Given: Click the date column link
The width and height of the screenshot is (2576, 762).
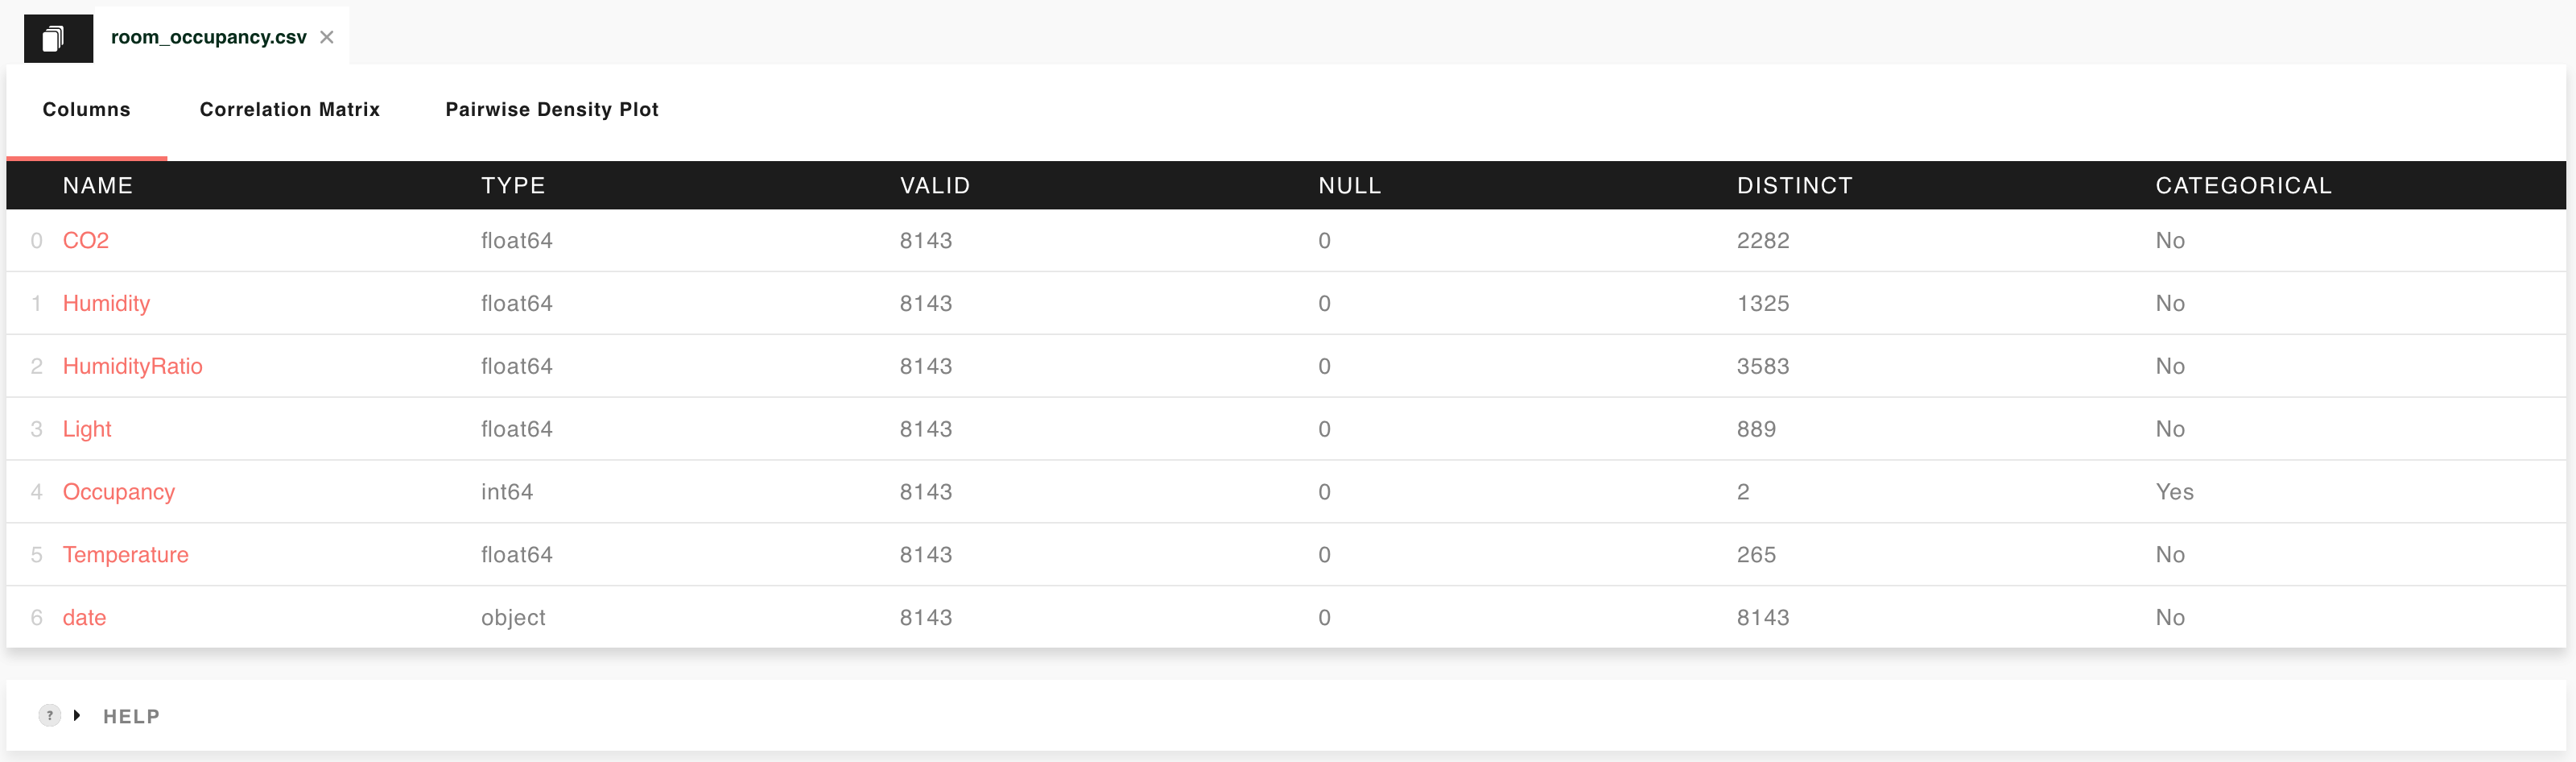Looking at the screenshot, I should tap(84, 618).
